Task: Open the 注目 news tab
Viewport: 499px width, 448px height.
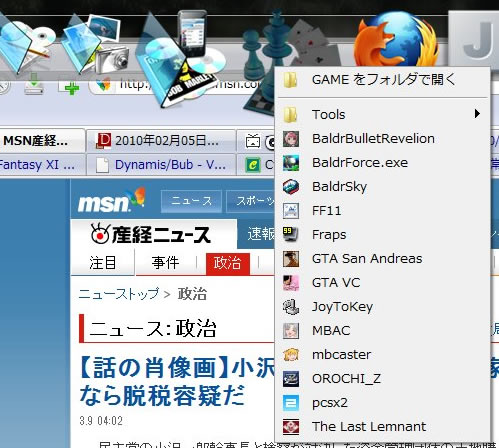Action: [x=102, y=262]
